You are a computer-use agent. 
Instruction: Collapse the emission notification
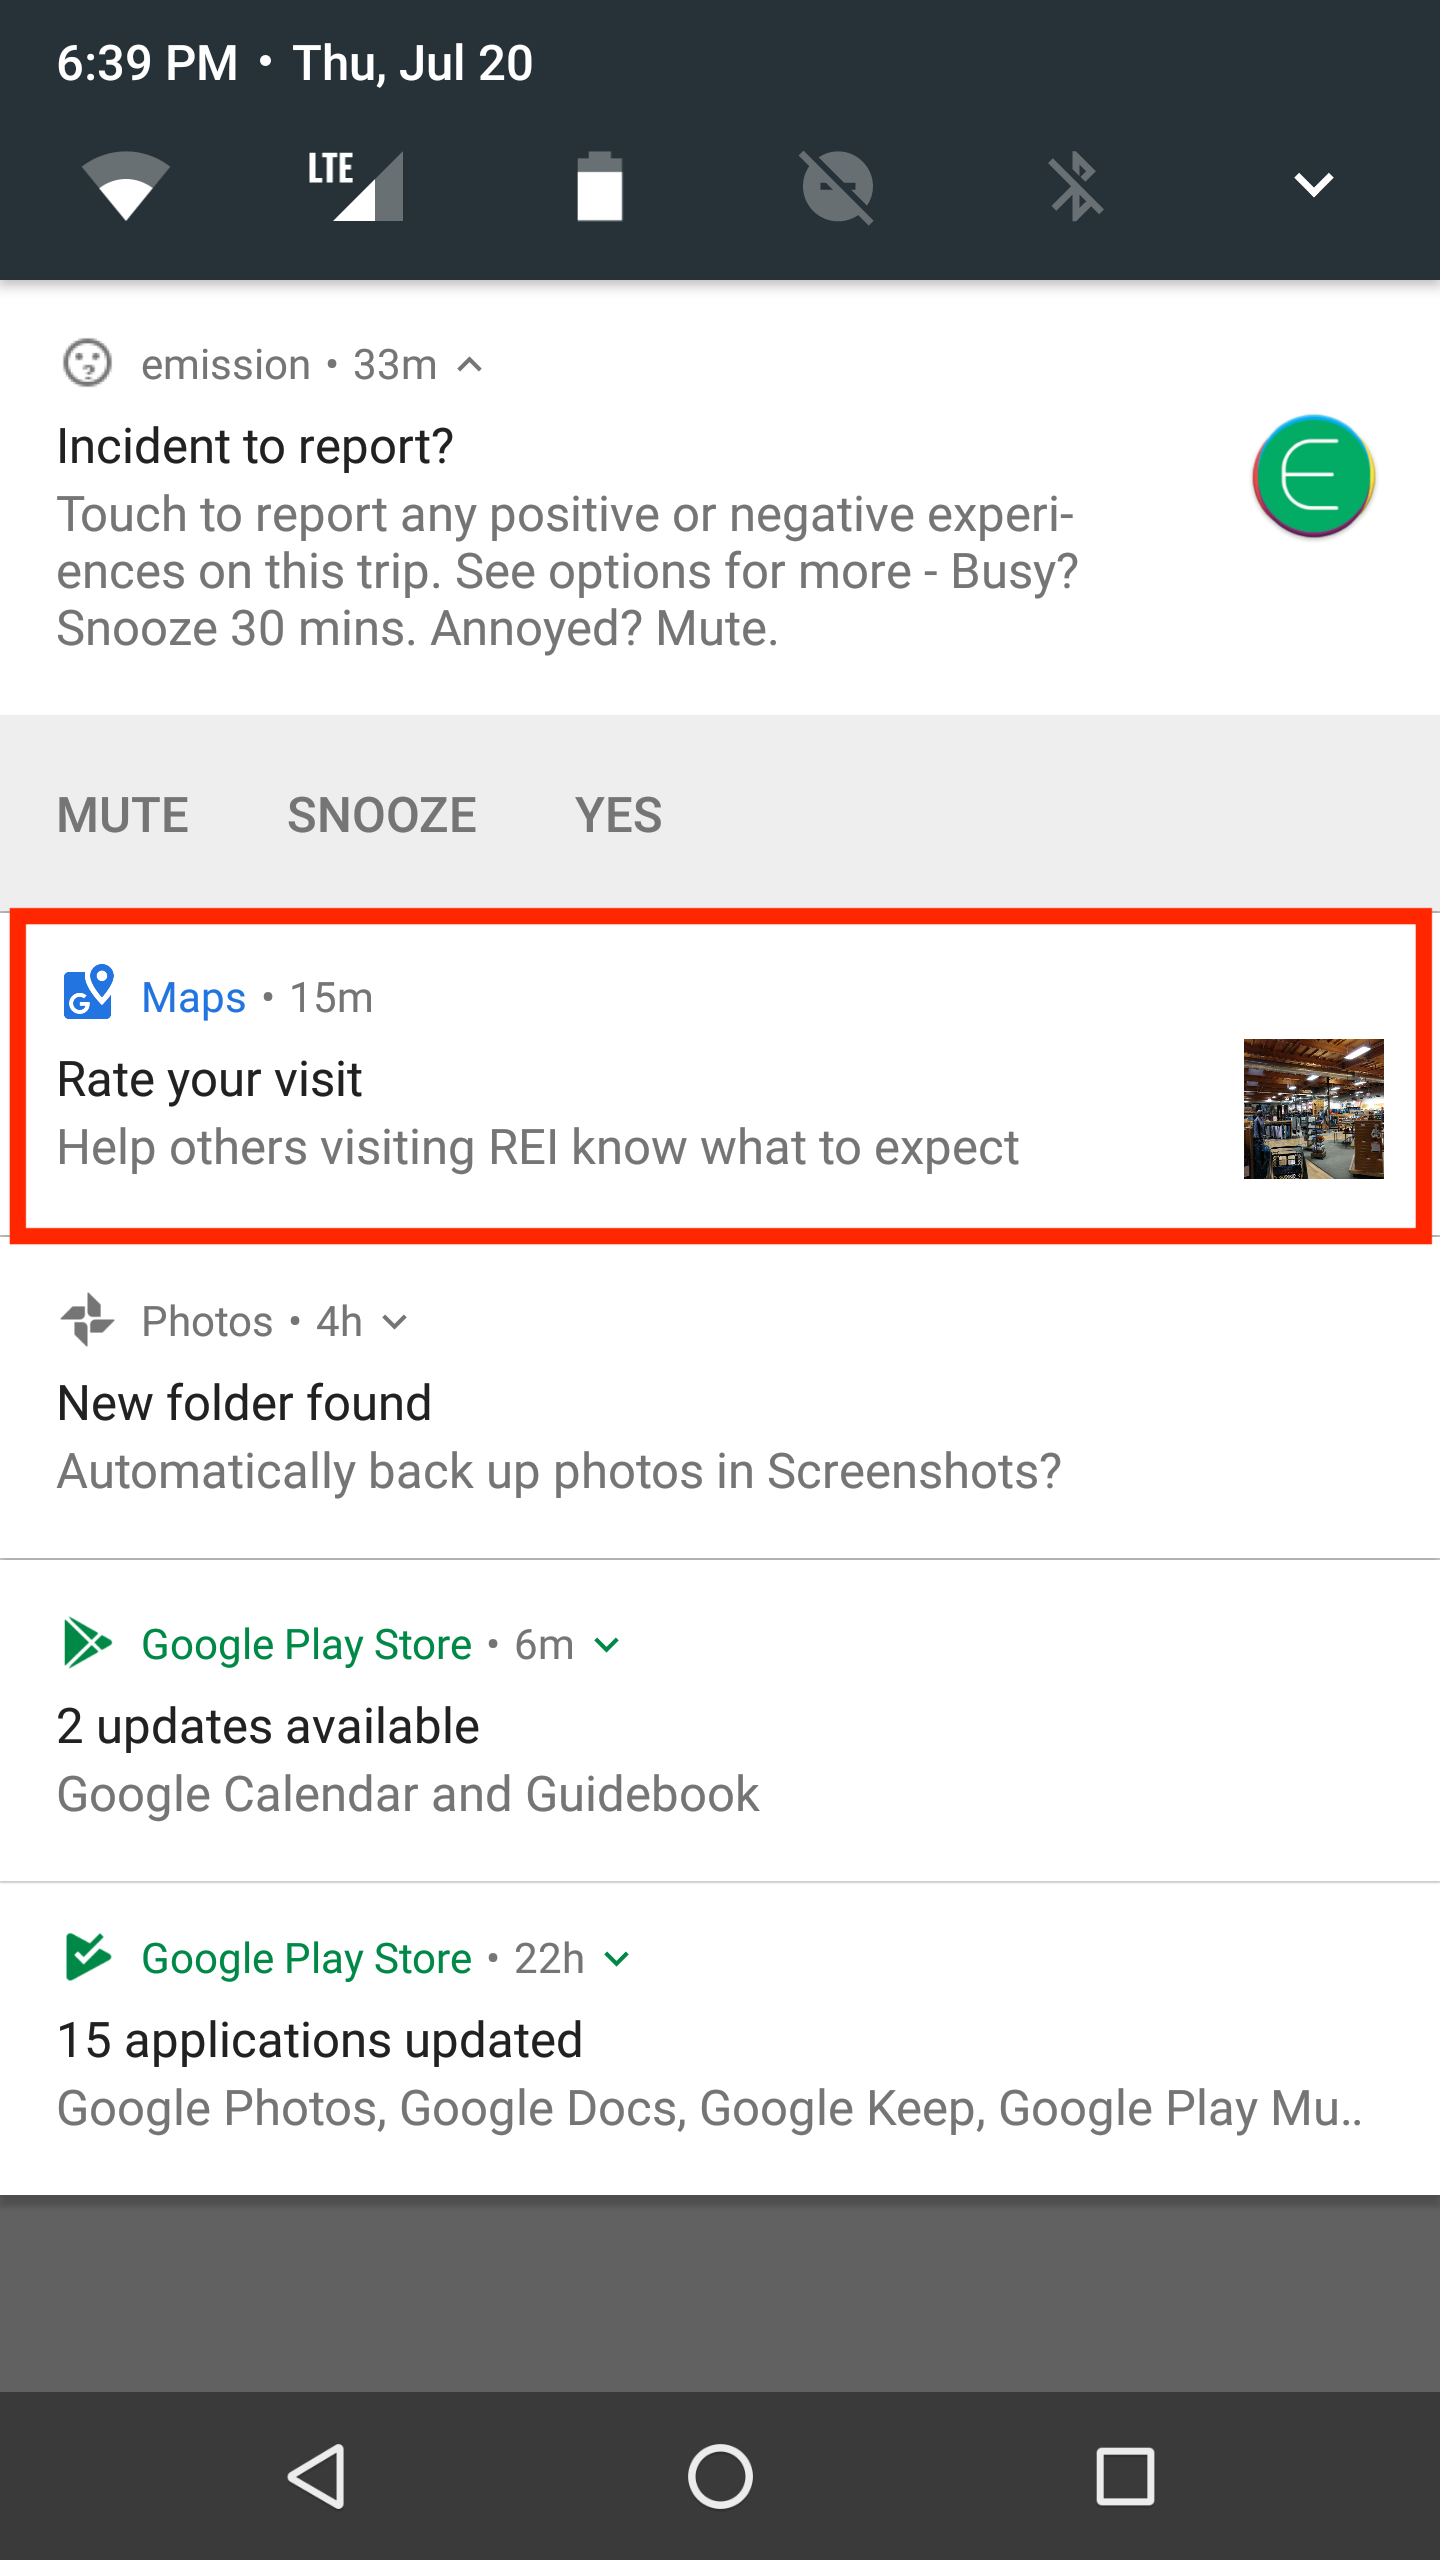(x=470, y=366)
